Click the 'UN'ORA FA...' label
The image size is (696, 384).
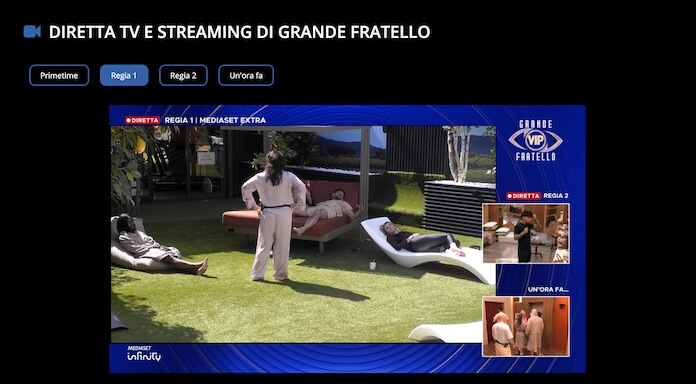point(548,289)
